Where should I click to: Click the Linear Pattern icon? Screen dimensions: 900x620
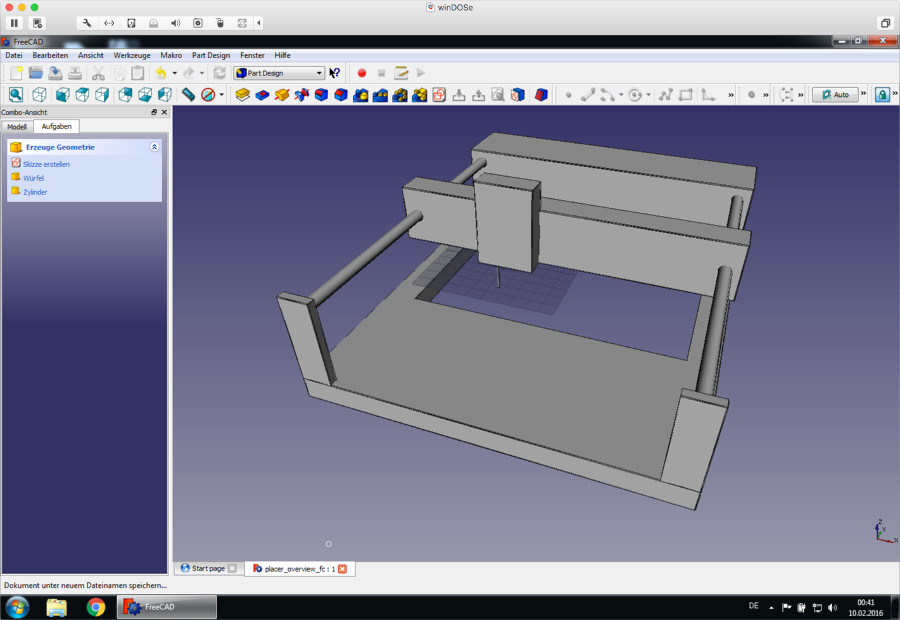(380, 95)
